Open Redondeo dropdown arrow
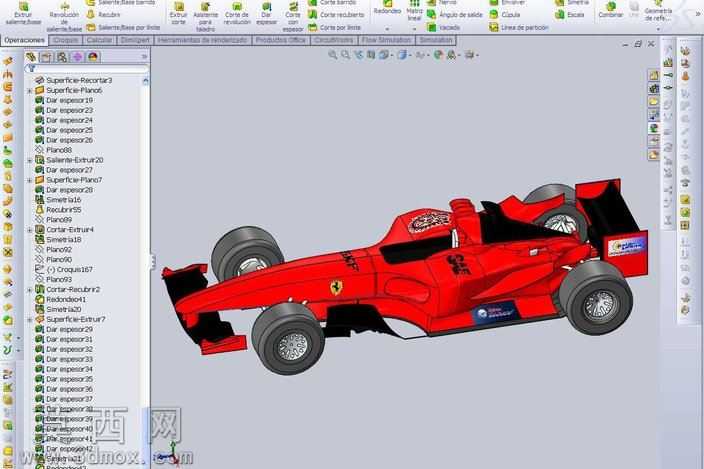The height and width of the screenshot is (469, 704). pos(387,29)
